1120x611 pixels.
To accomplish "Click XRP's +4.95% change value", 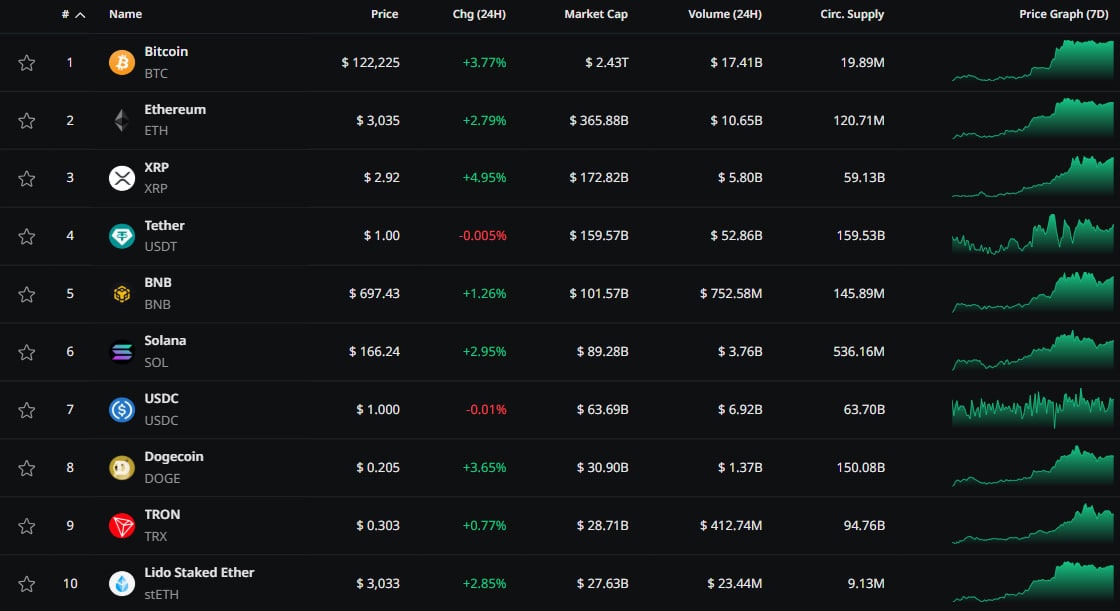I will point(484,178).
